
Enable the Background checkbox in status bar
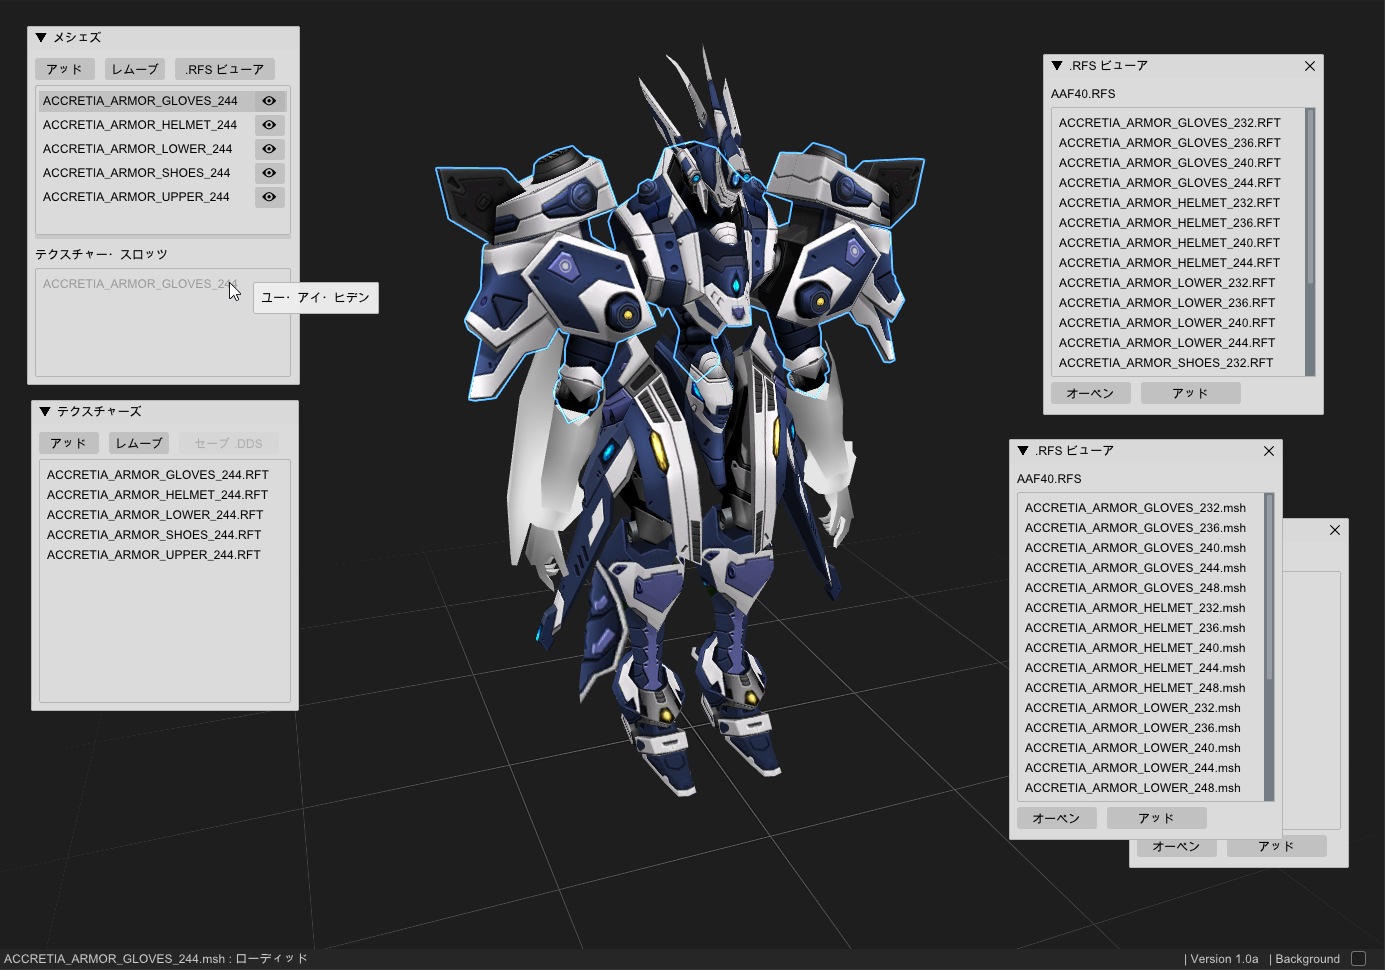click(1358, 958)
